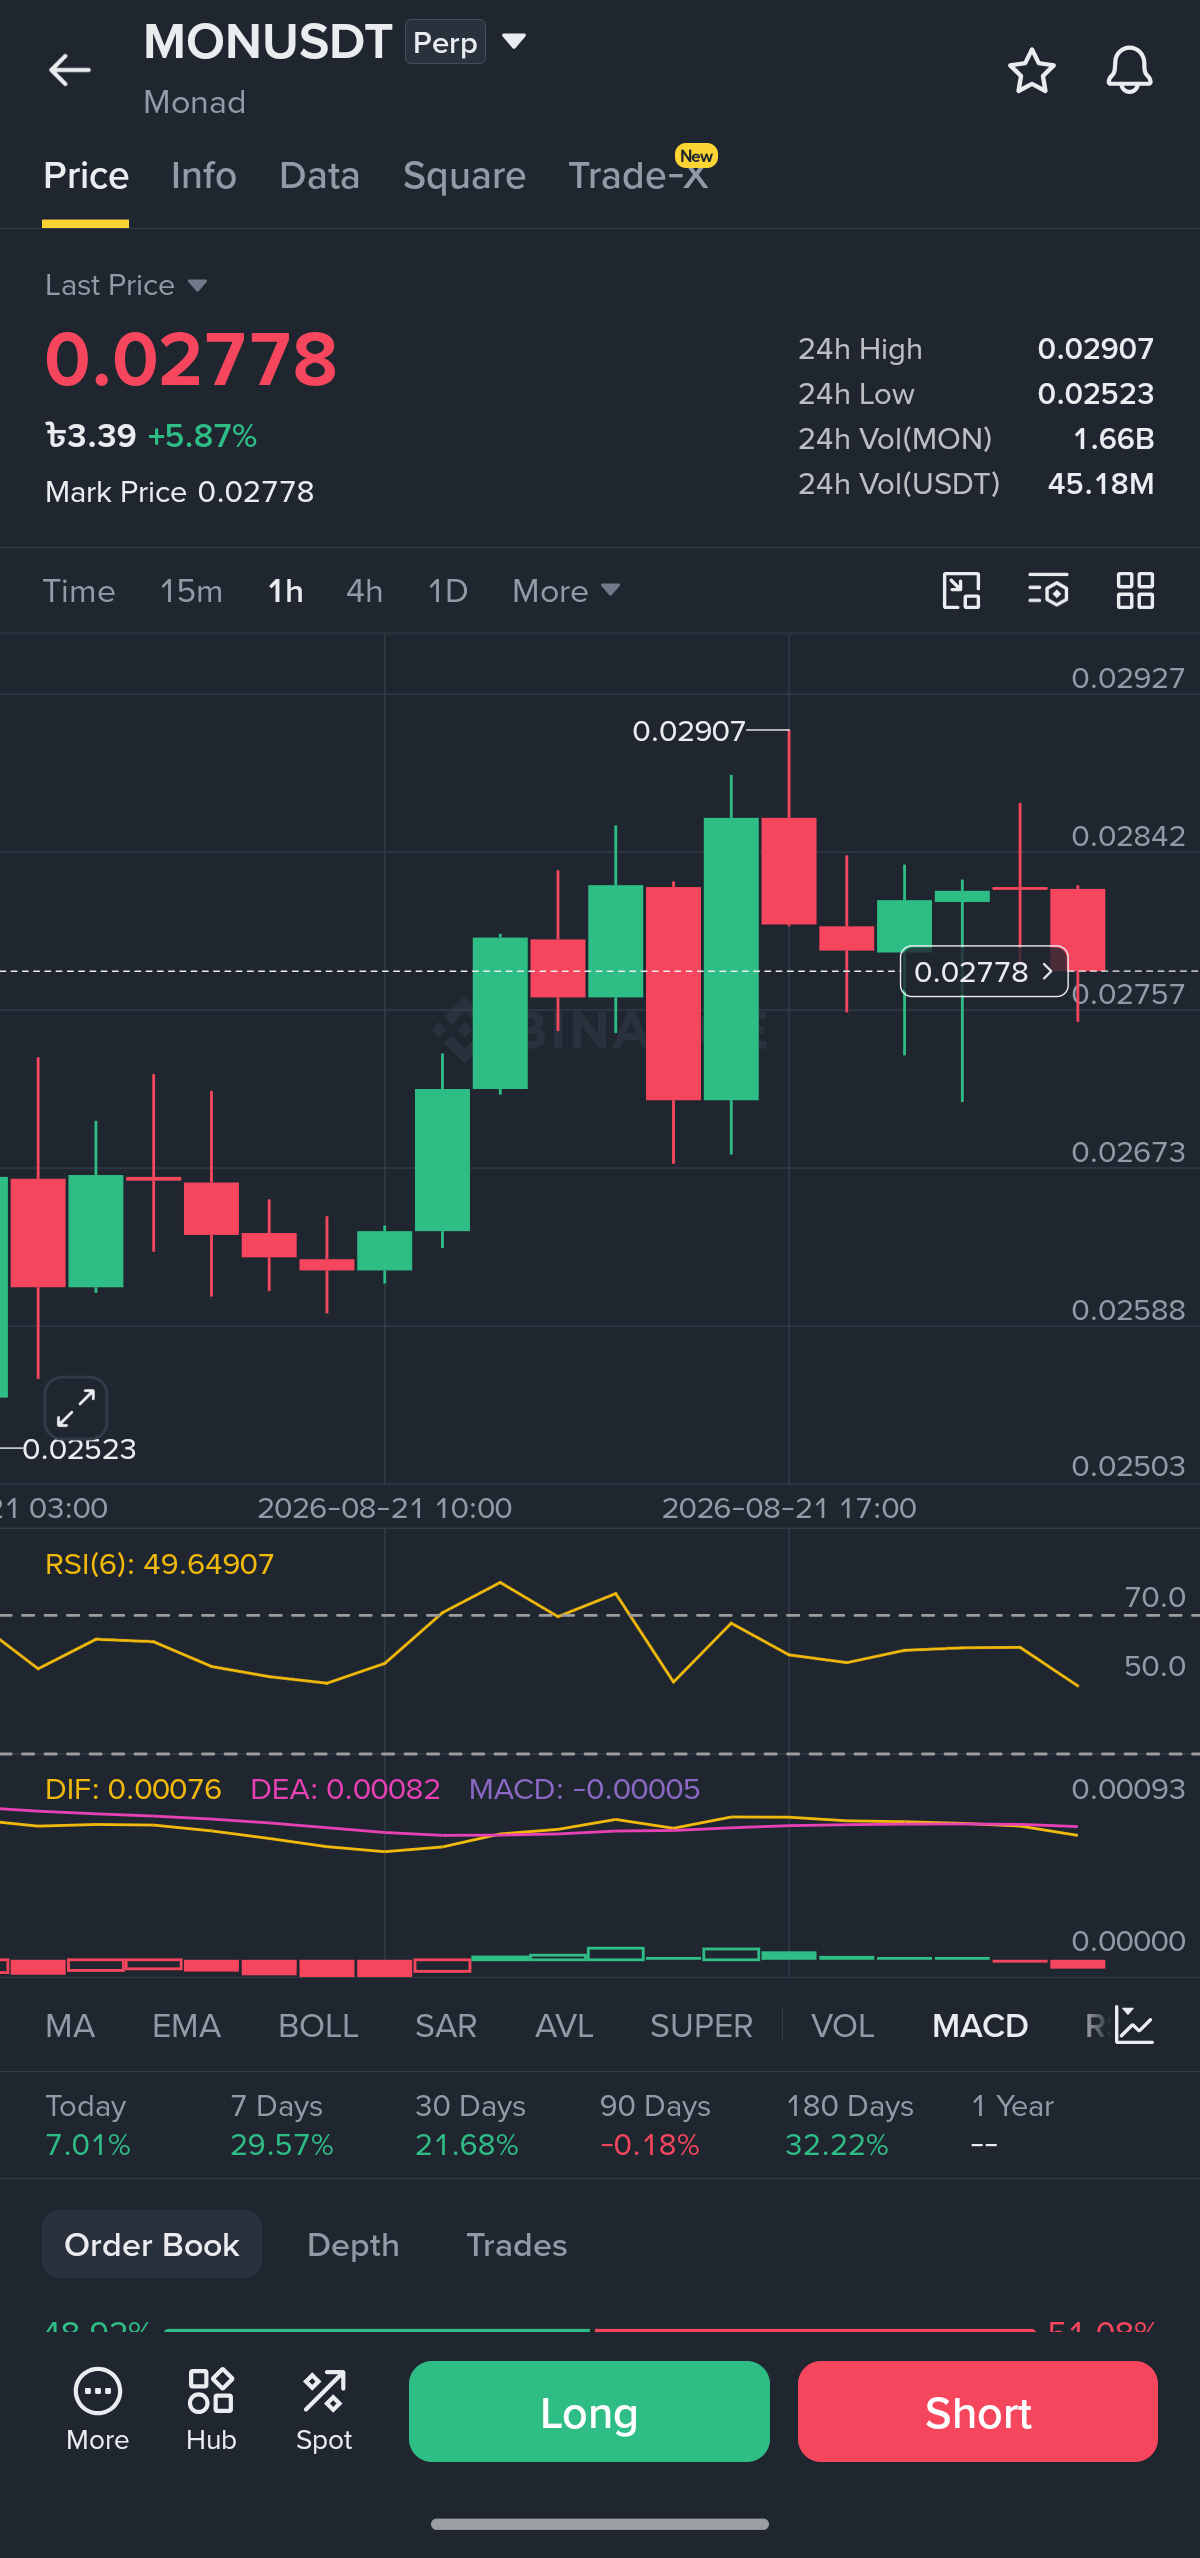The image size is (1200, 2558).
Task: Select the 15m chart interval
Action: pos(191,591)
